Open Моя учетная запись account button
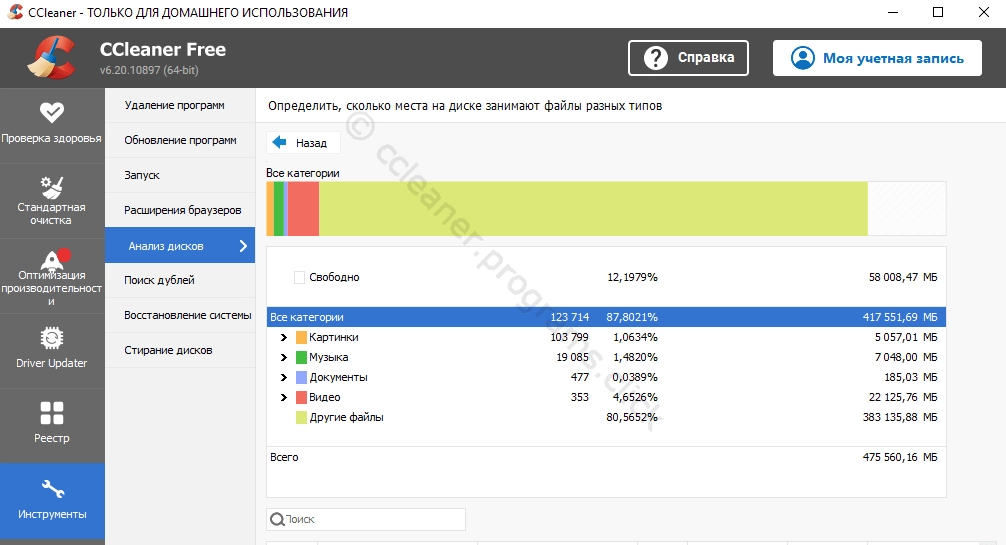Viewport: 1006px width, 545px height. (877, 58)
